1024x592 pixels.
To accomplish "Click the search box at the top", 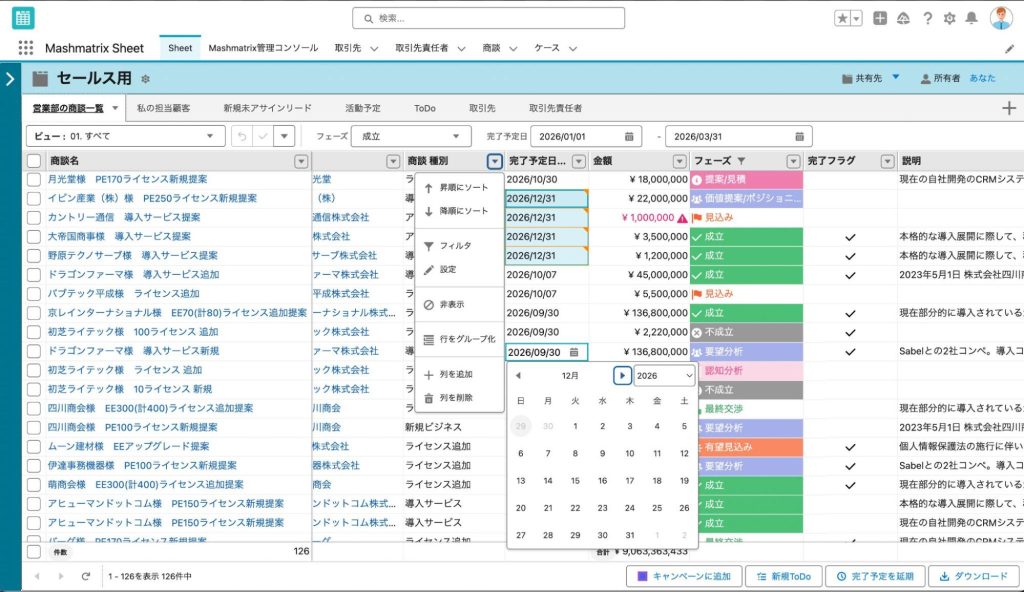I will (488, 18).
